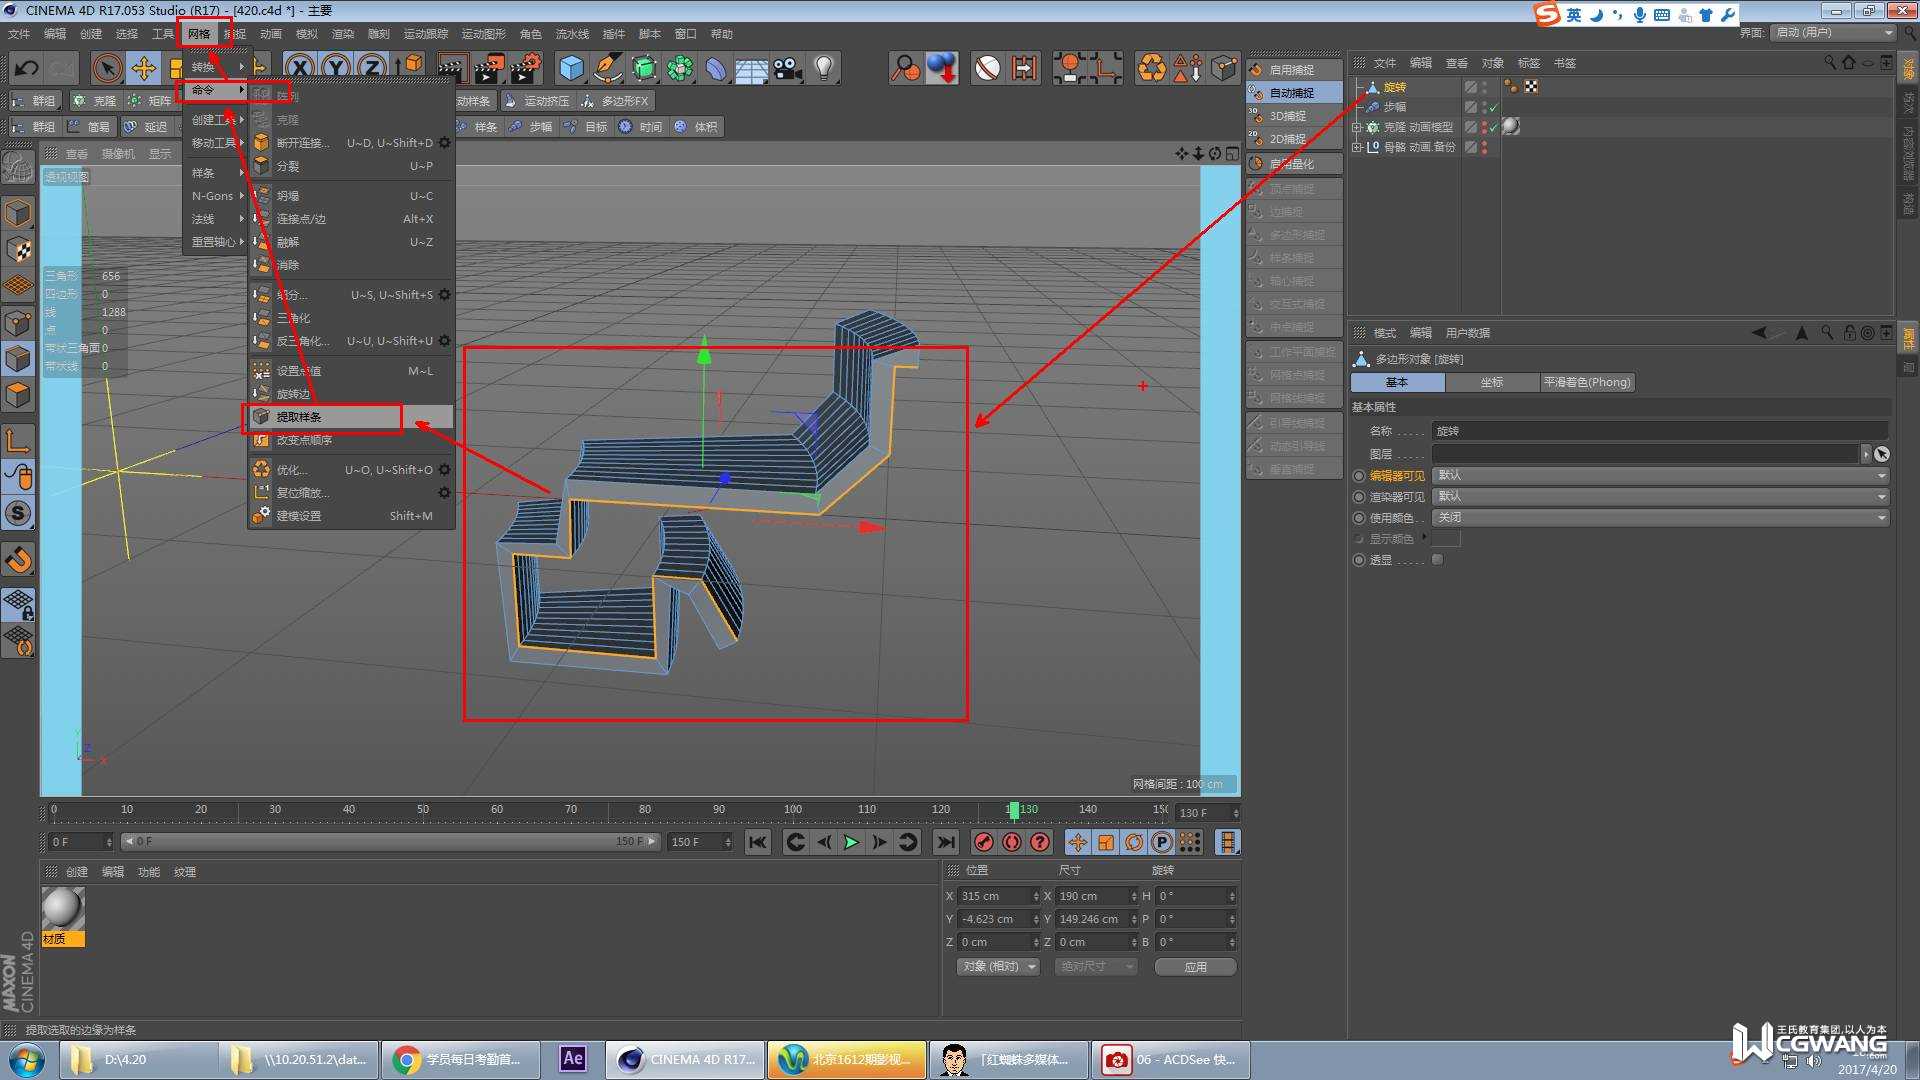The width and height of the screenshot is (1920, 1080).
Task: Expand the 克隆 动画模型 tree node
Action: (1356, 127)
